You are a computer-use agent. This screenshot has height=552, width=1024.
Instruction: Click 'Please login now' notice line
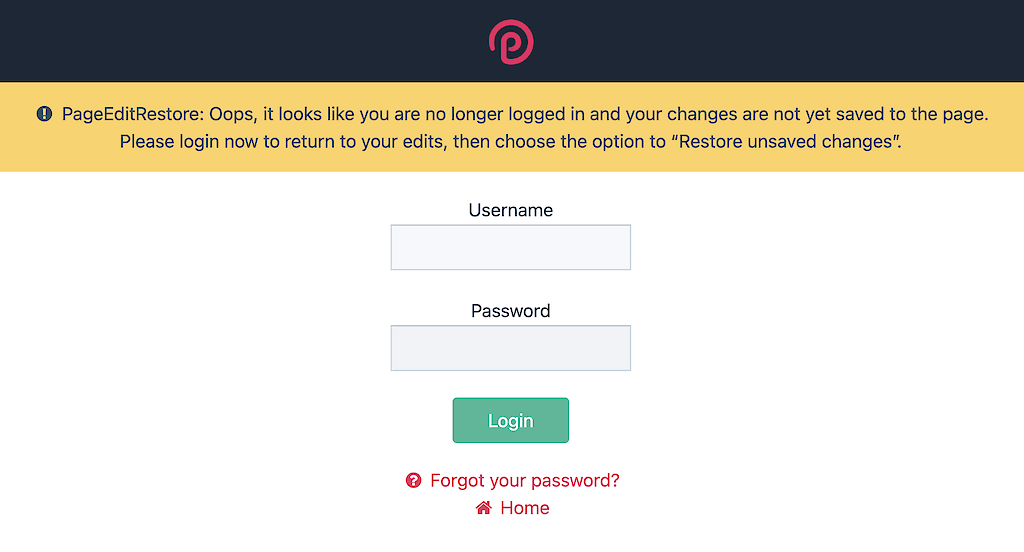pos(190,141)
